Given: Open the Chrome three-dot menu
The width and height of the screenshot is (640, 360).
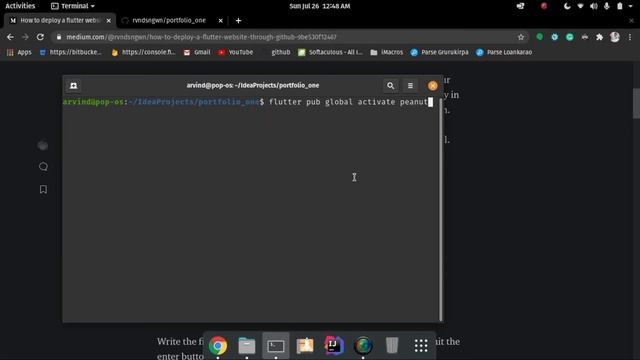Looking at the screenshot, I should coord(630,37).
